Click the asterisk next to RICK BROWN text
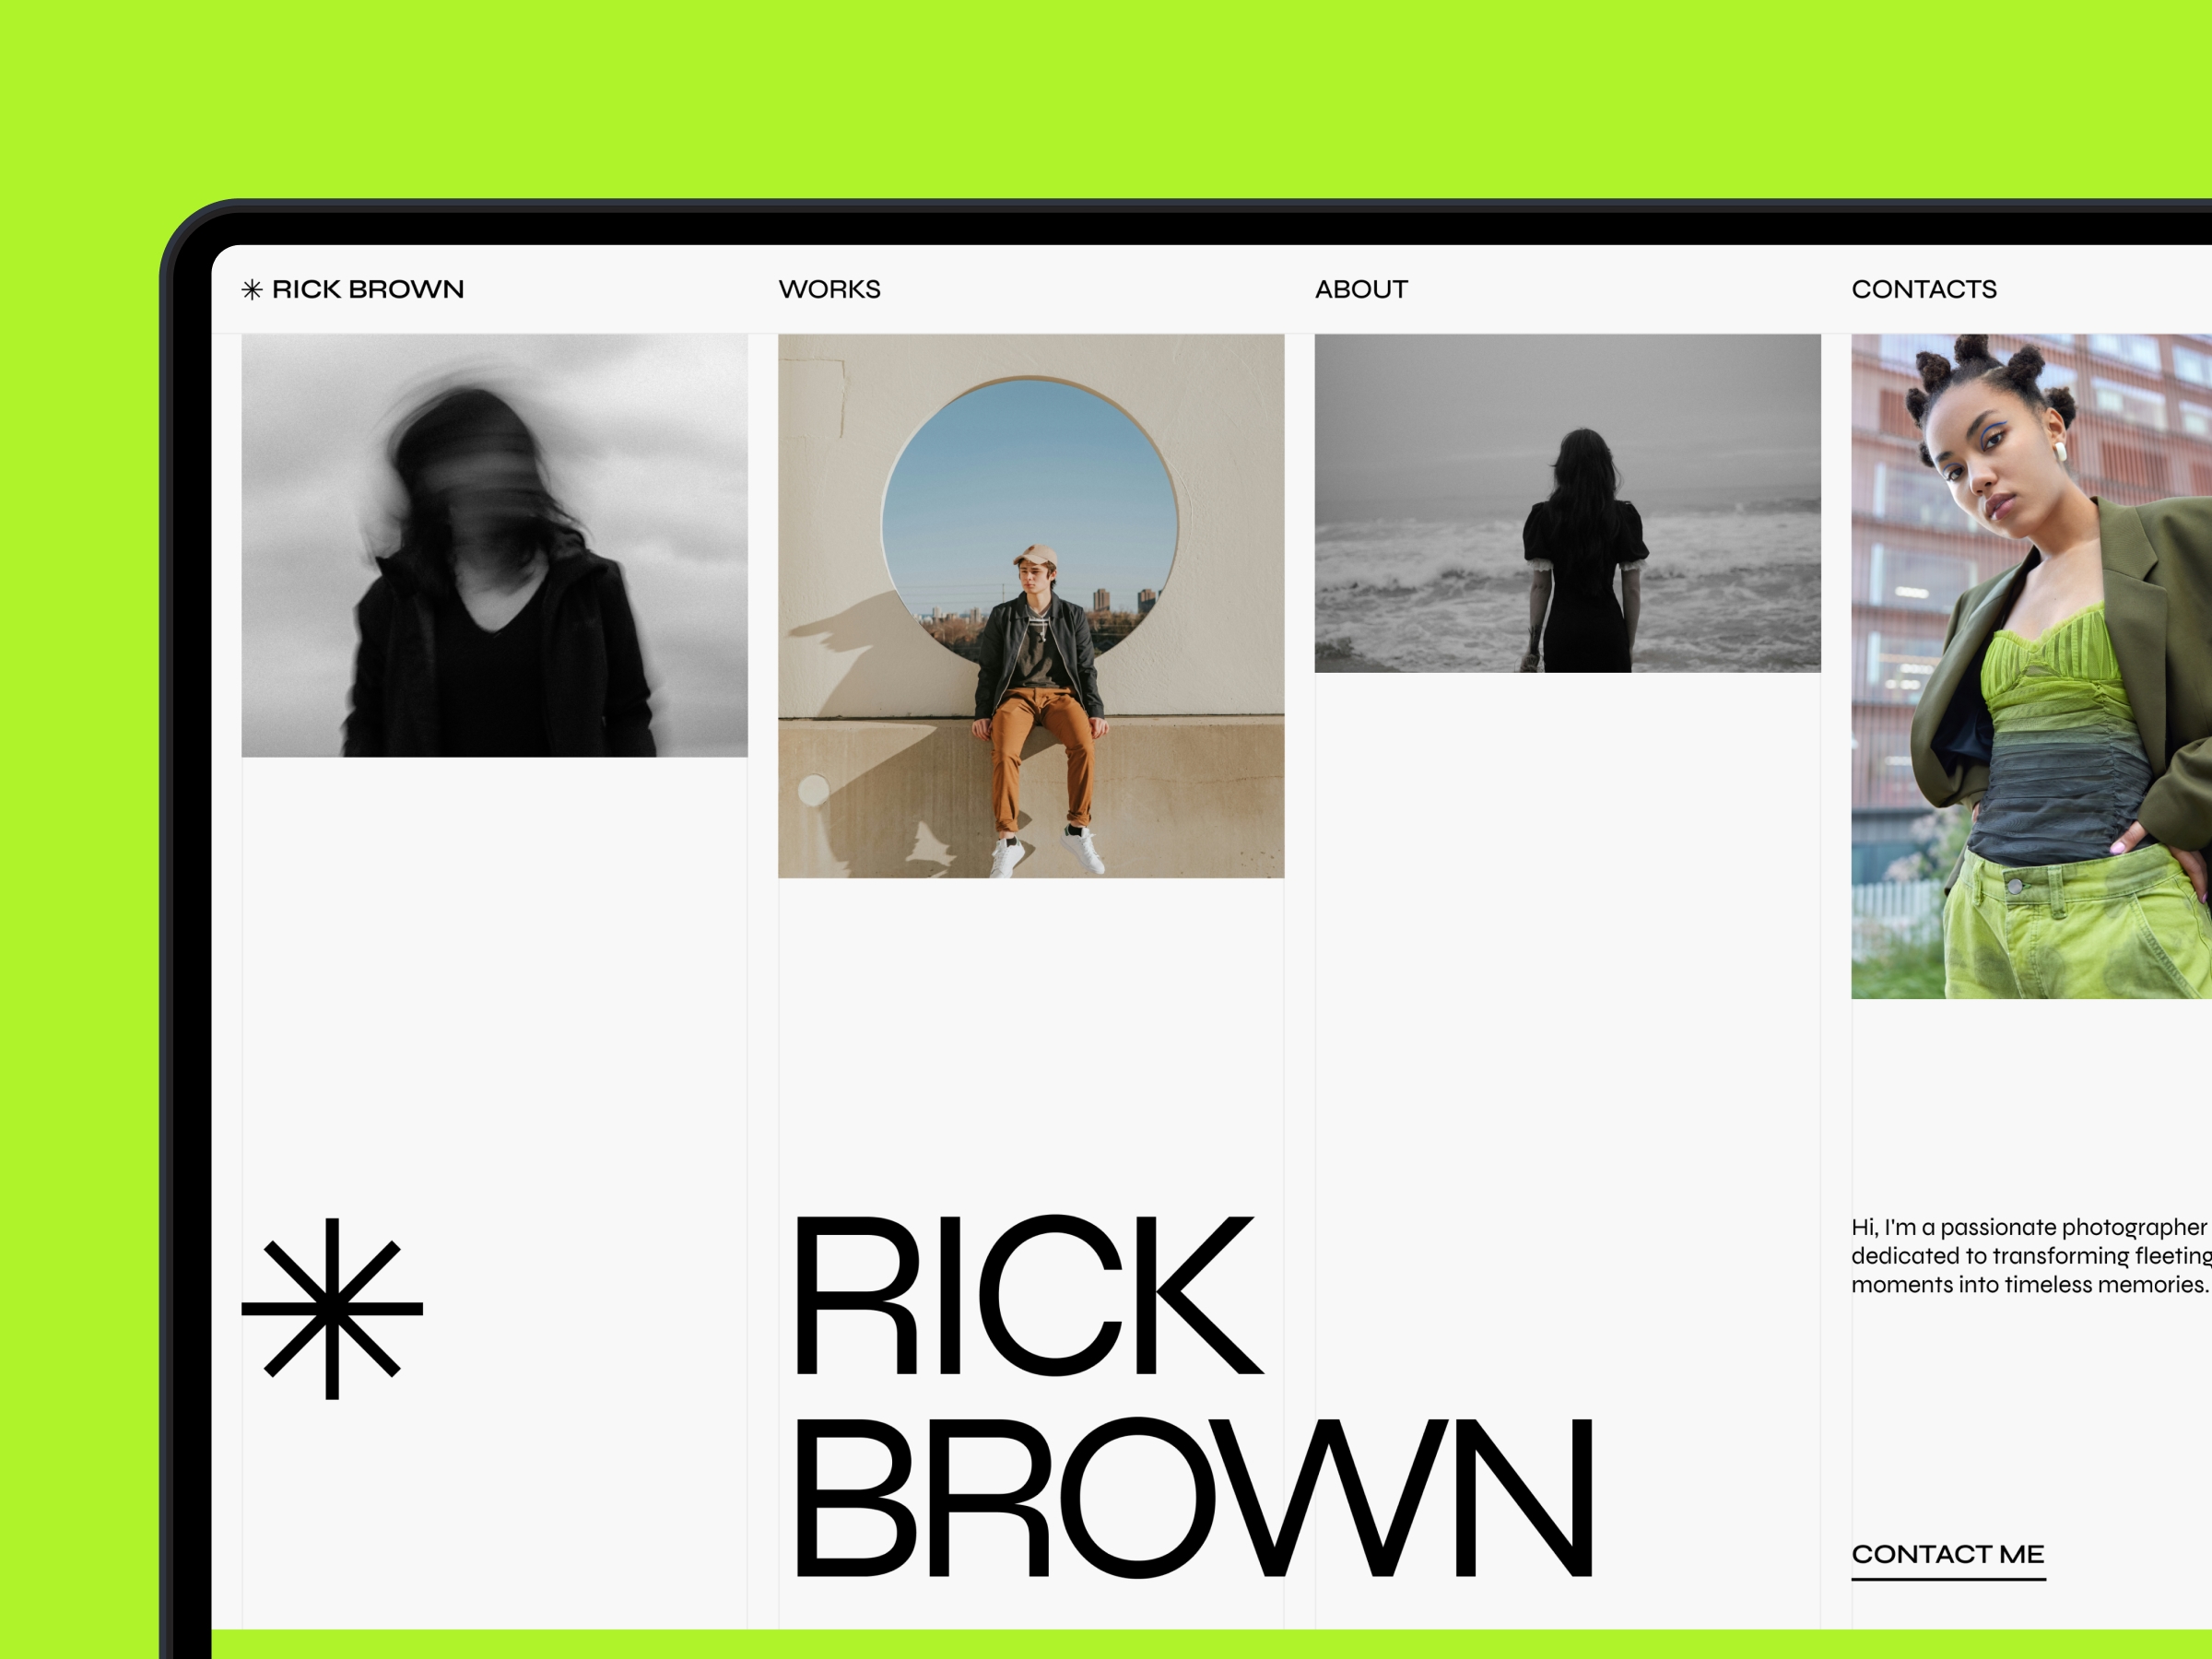The image size is (2212, 1659). 253,289
